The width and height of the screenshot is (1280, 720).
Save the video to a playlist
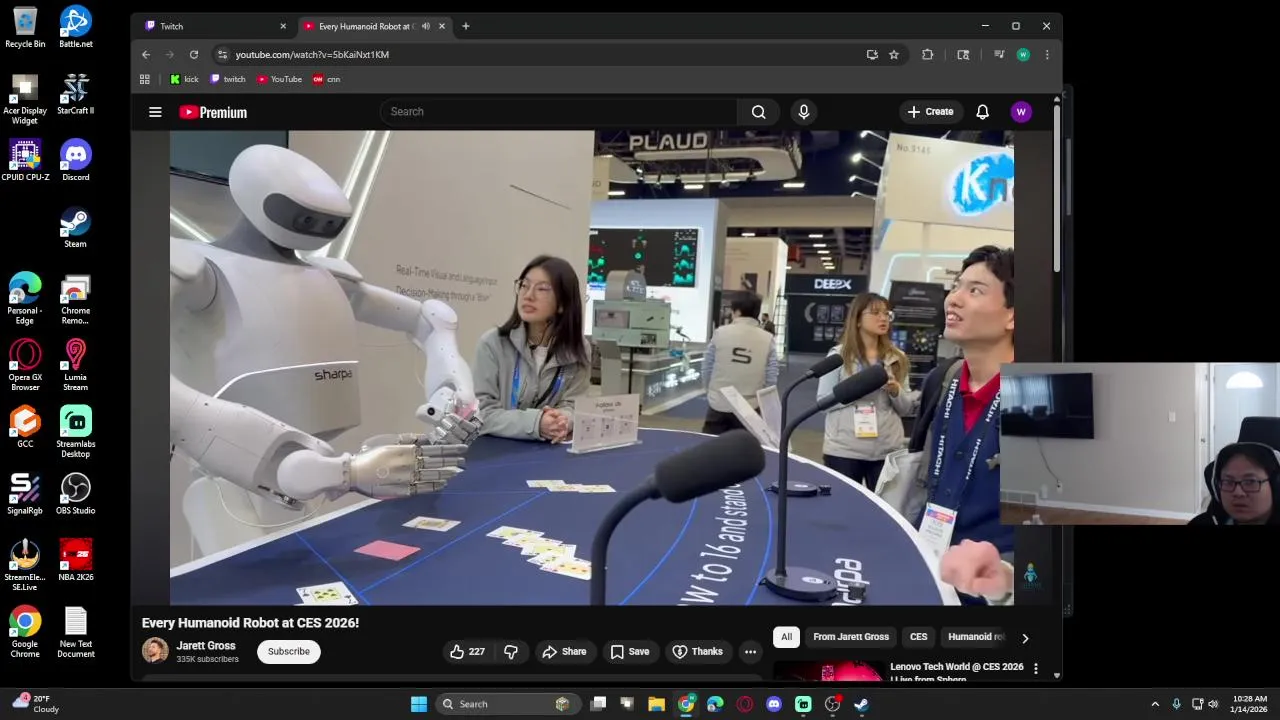coord(630,652)
